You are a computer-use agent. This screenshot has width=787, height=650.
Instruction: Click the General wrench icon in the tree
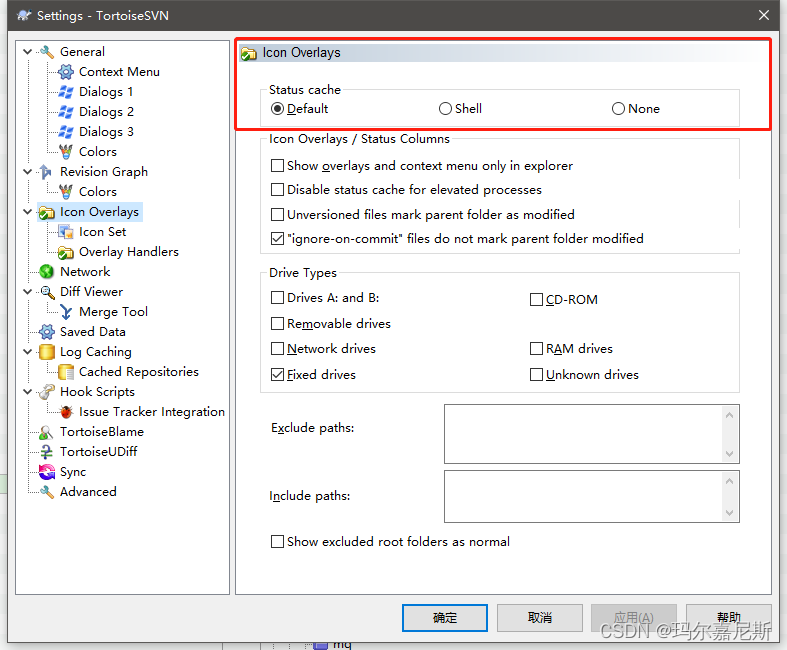47,52
